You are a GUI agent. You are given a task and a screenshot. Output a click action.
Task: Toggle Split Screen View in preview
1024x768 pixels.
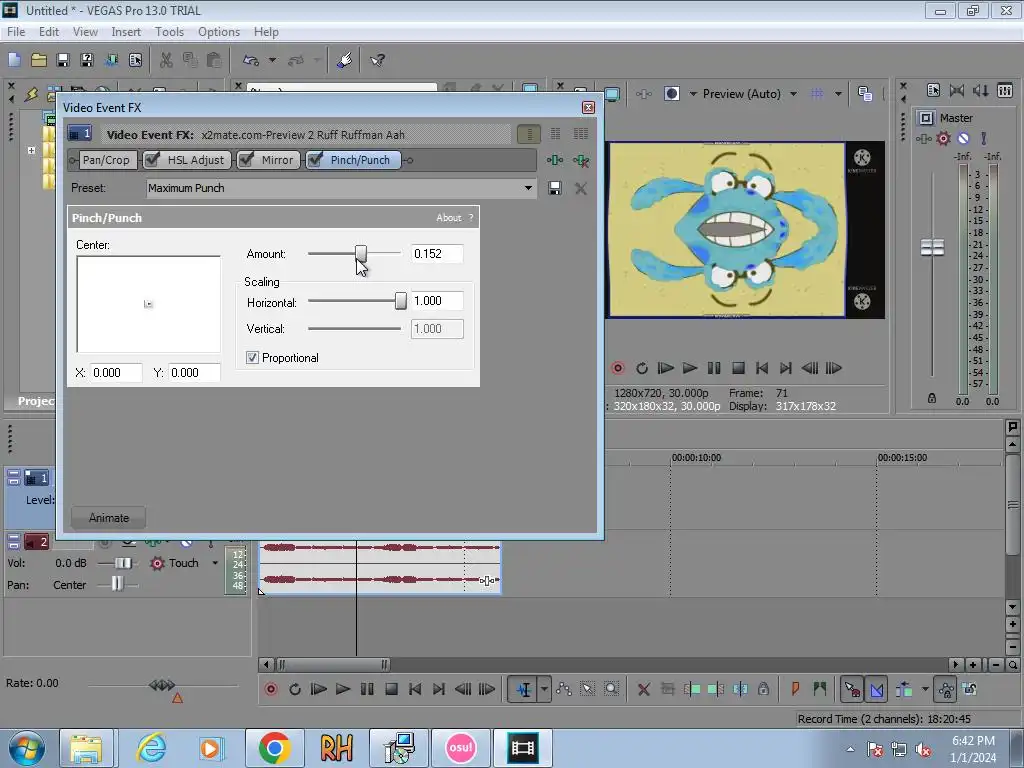point(671,93)
